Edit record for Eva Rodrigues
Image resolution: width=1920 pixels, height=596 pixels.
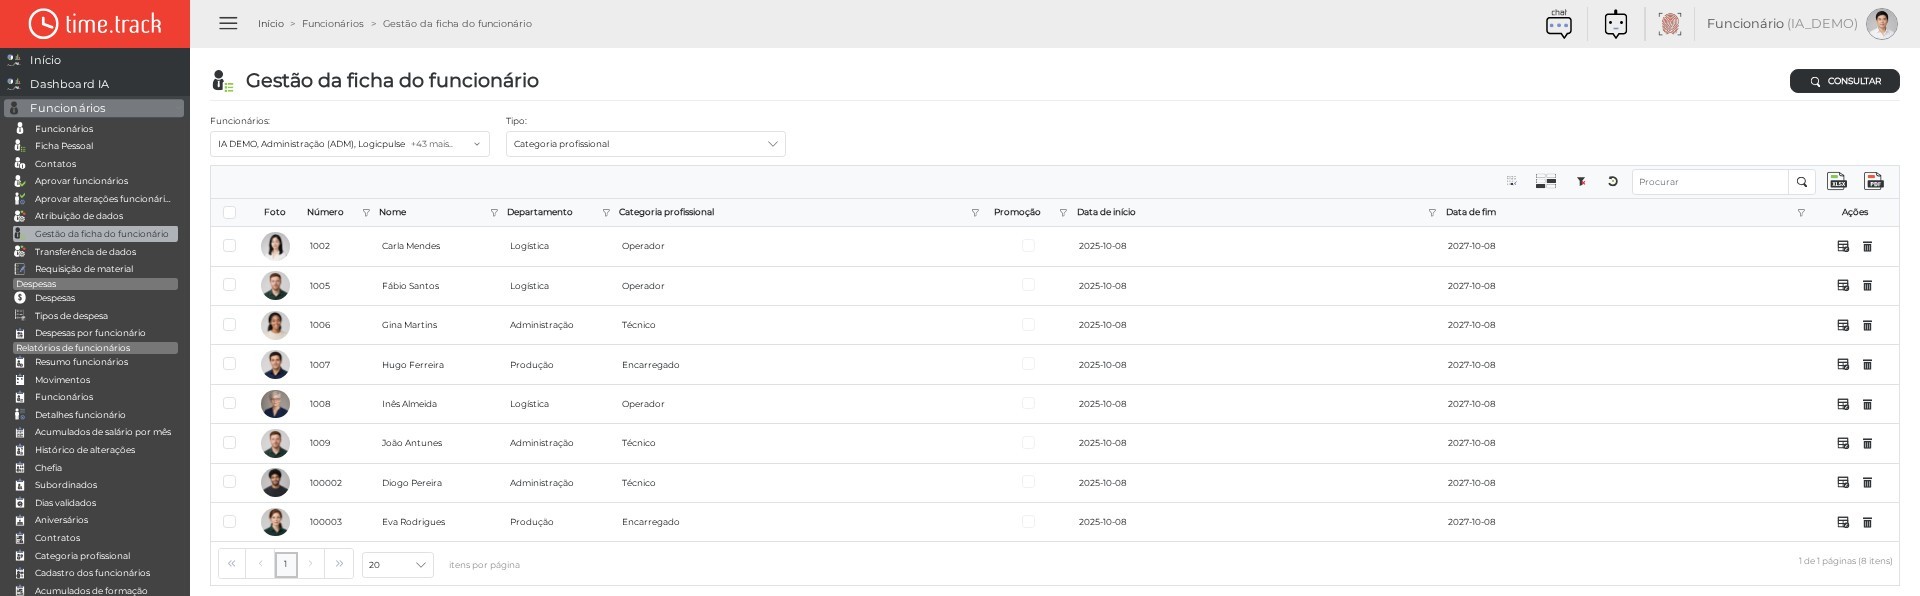(1843, 522)
